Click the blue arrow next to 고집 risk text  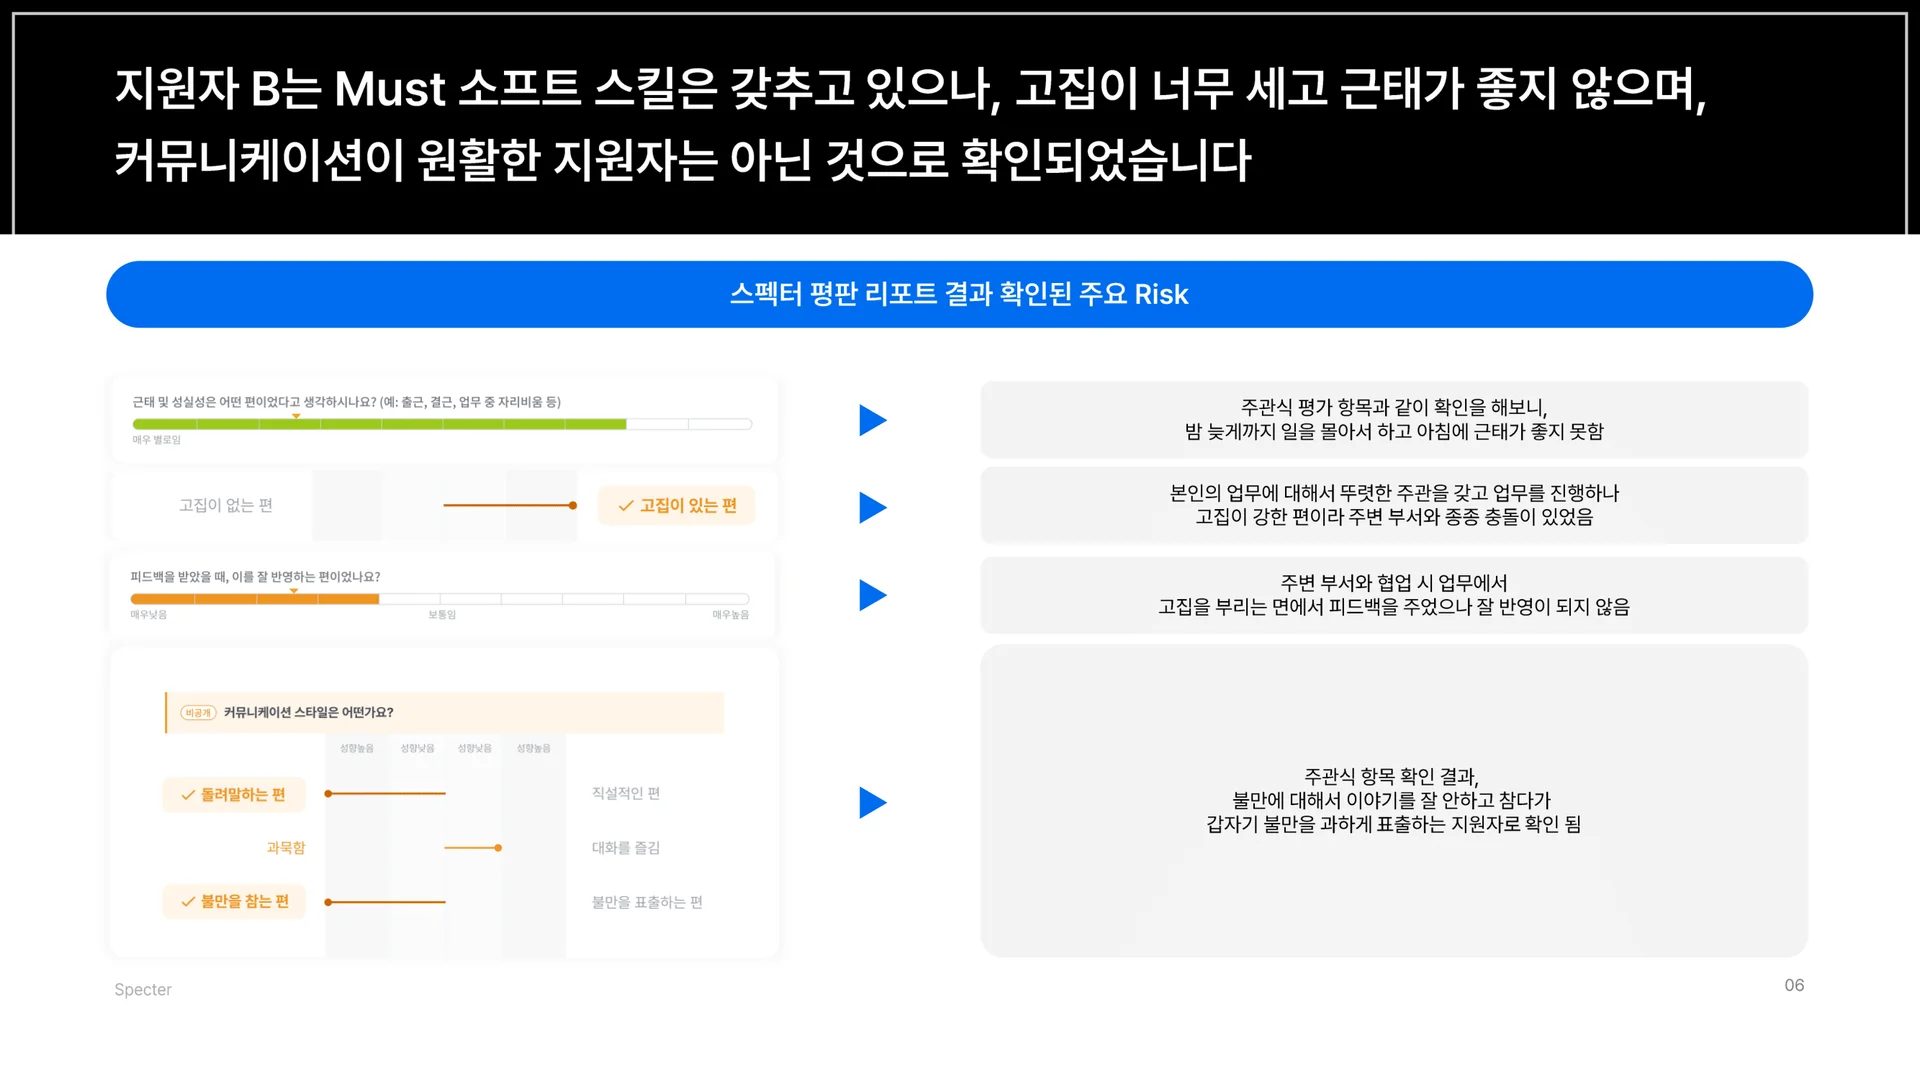click(x=872, y=506)
